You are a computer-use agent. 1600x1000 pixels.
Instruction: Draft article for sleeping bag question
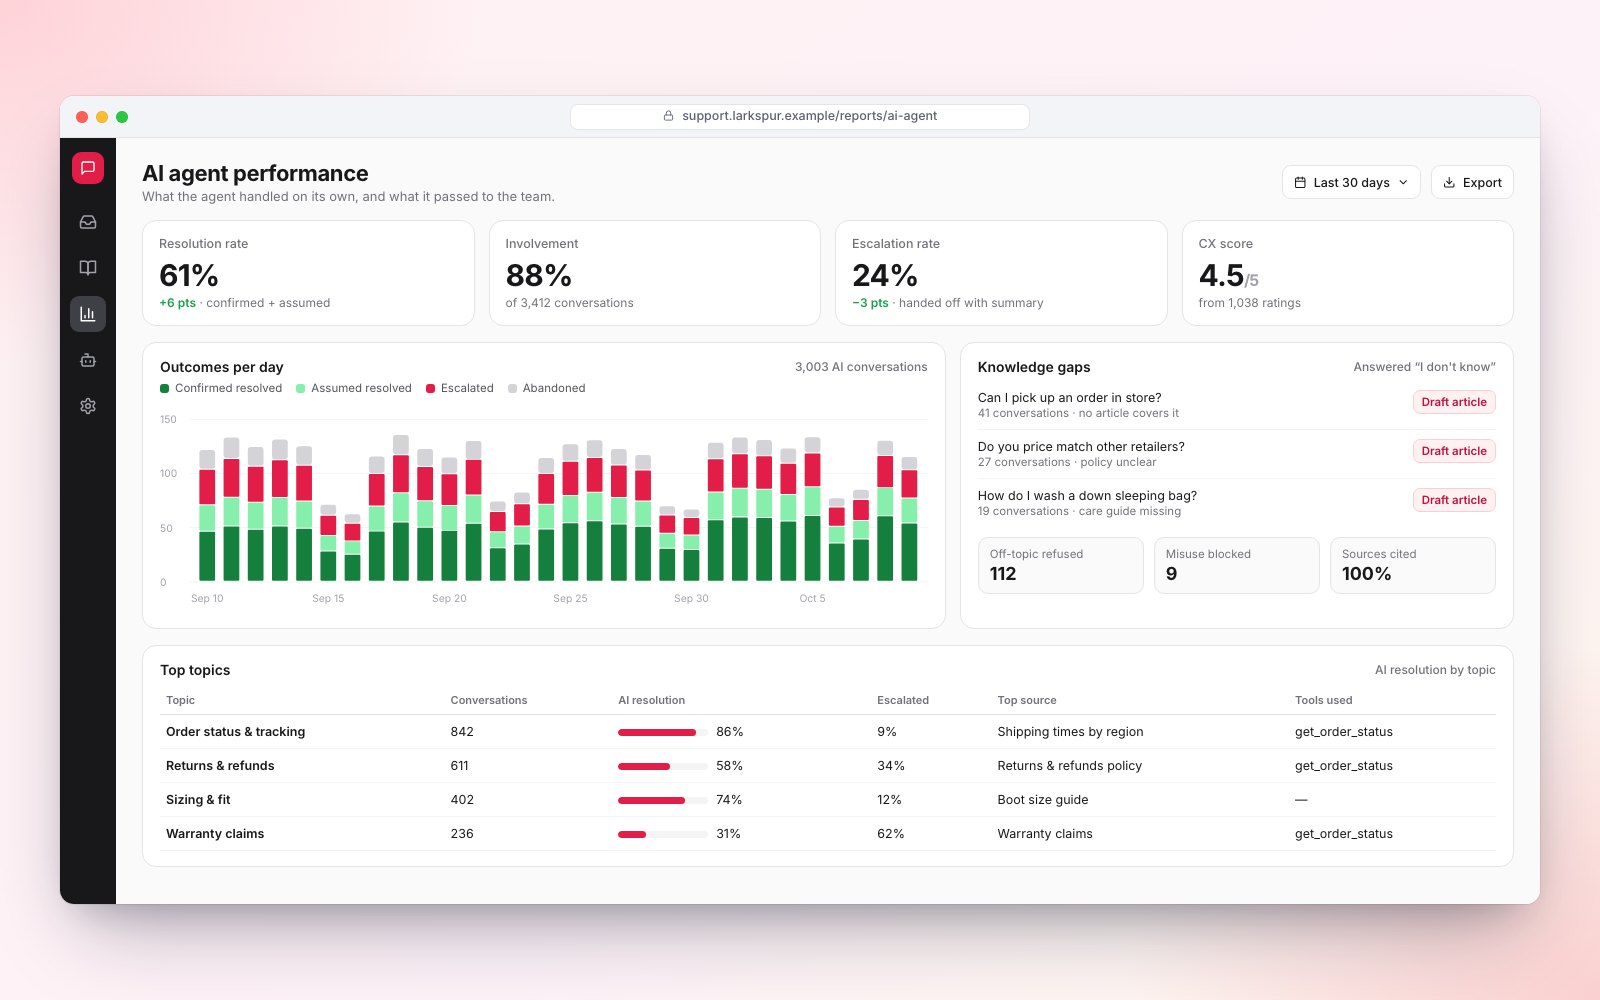[x=1454, y=500]
